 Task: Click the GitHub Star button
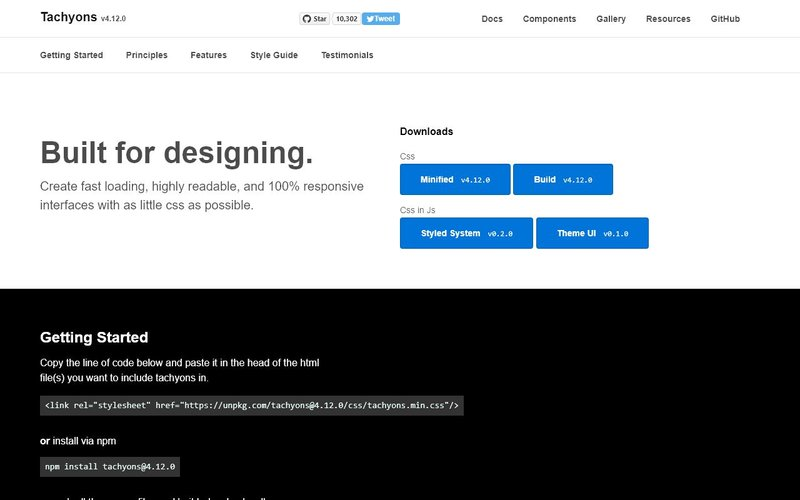coord(314,18)
